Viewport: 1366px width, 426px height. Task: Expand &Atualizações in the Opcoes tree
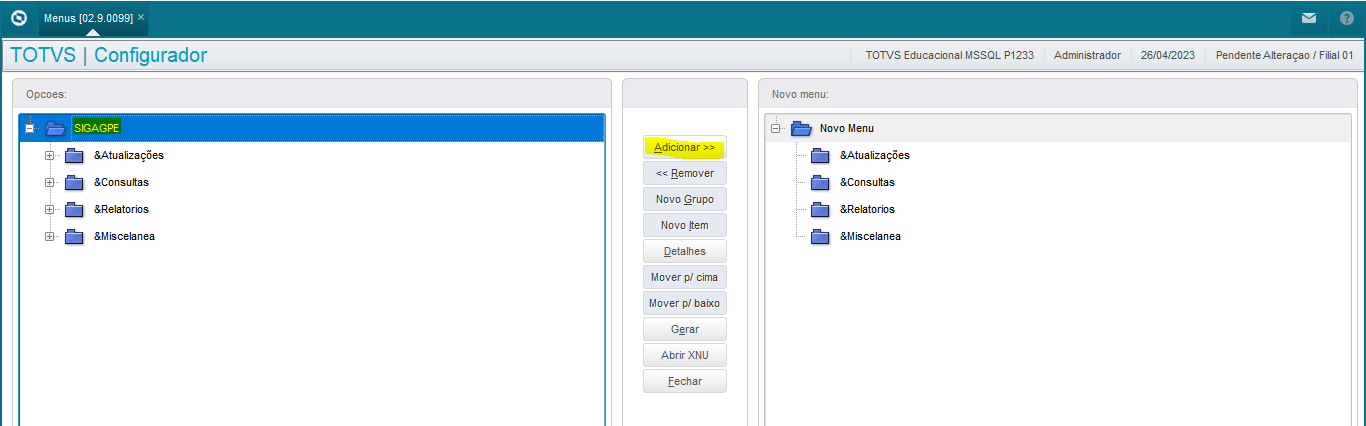(49, 155)
